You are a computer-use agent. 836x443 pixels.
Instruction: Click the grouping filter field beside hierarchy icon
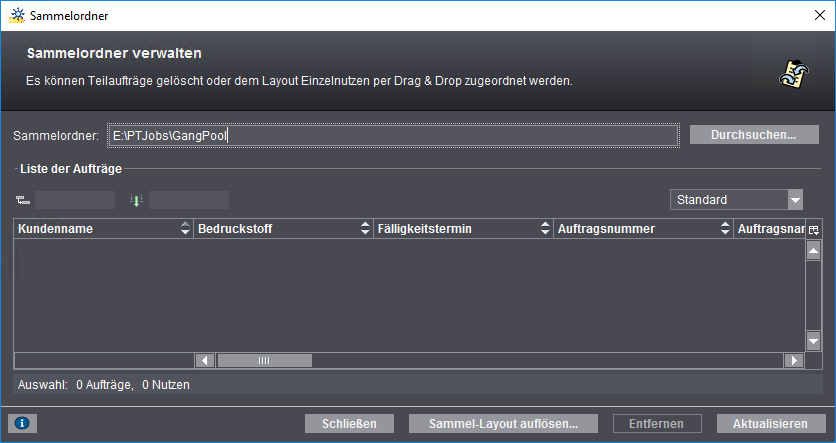coord(75,200)
